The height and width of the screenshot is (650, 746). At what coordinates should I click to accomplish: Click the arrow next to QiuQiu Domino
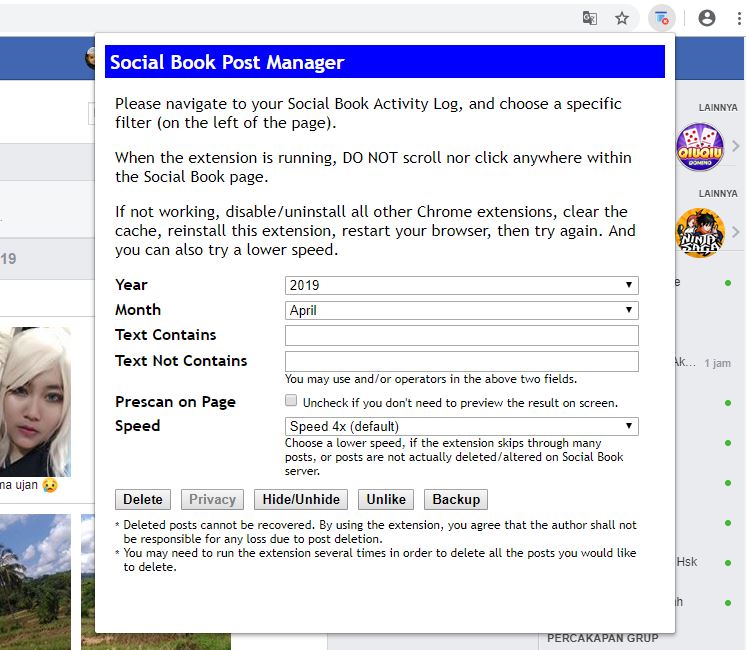(736, 146)
